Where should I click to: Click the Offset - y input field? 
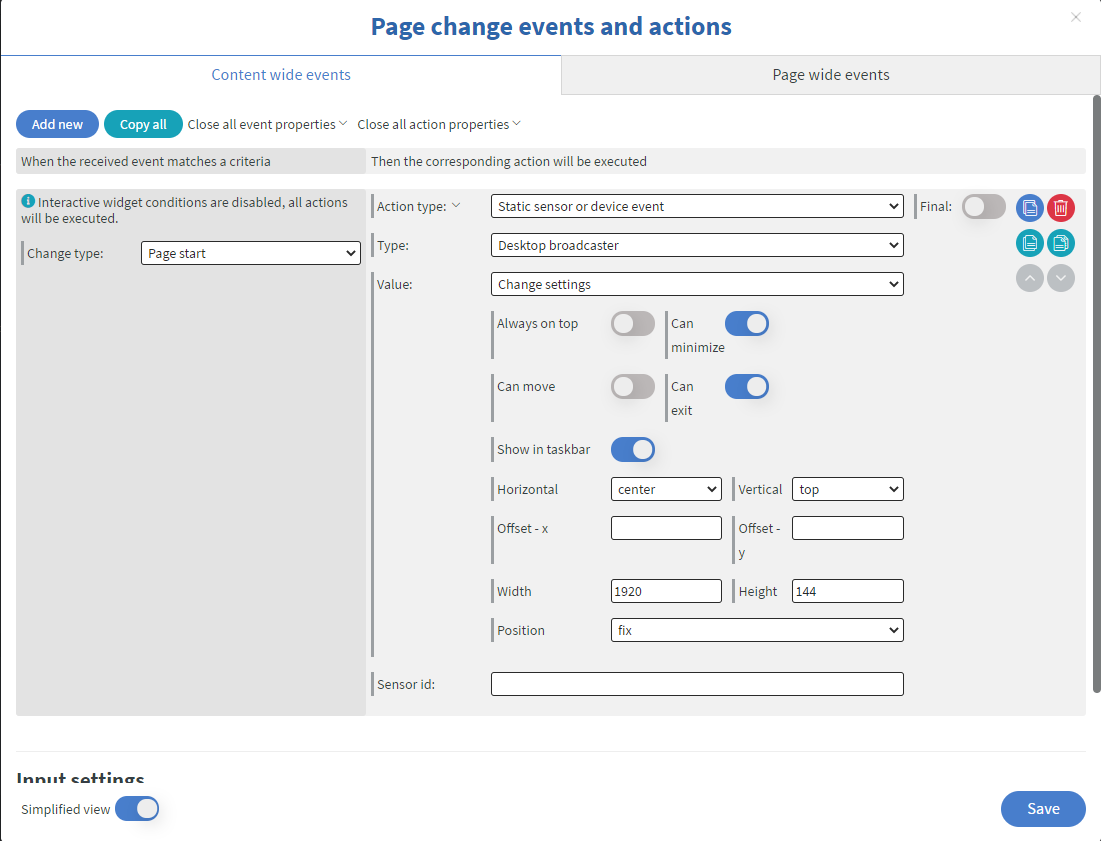tap(848, 528)
